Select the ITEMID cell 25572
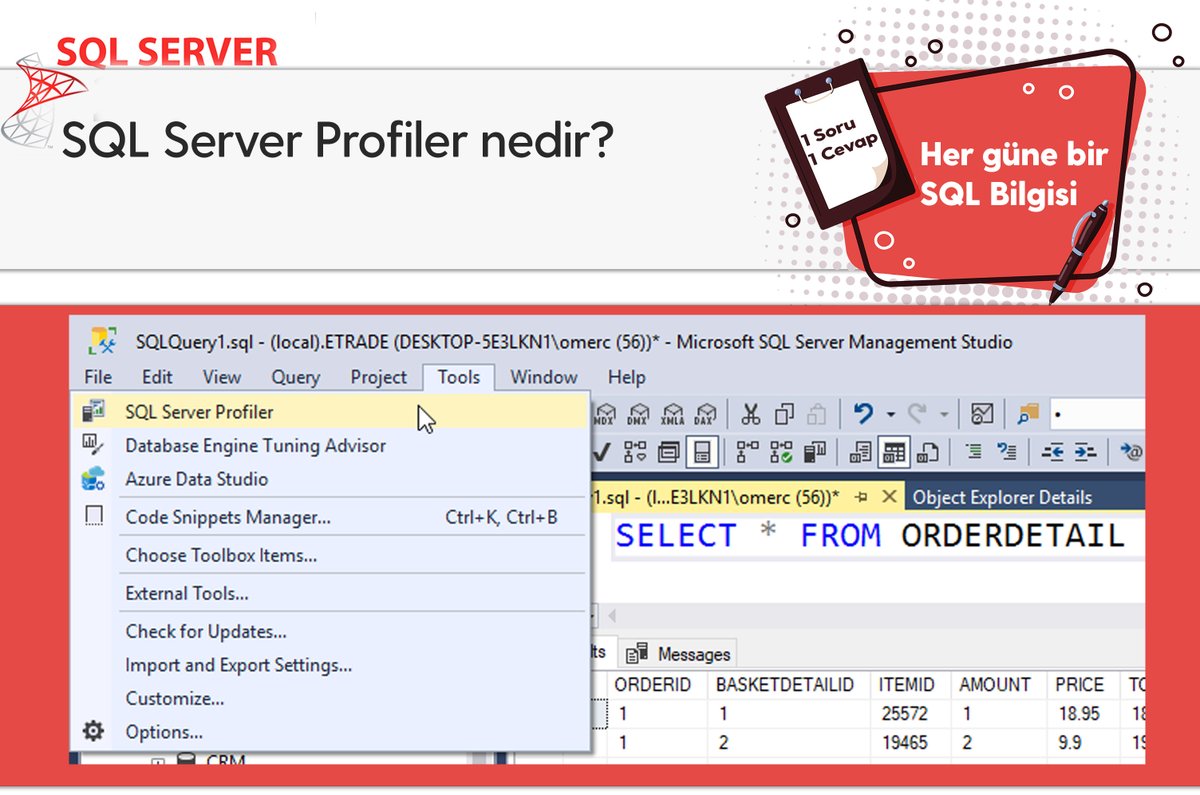The image size is (1200, 795). [911, 713]
